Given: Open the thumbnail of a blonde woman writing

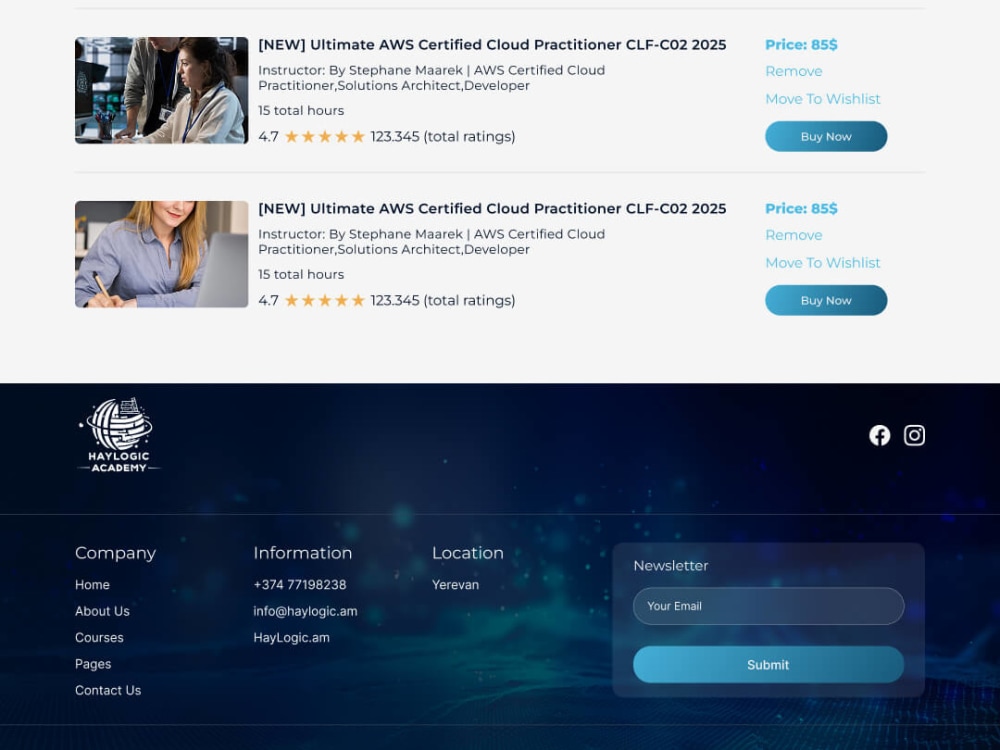Looking at the screenshot, I should tap(161, 254).
